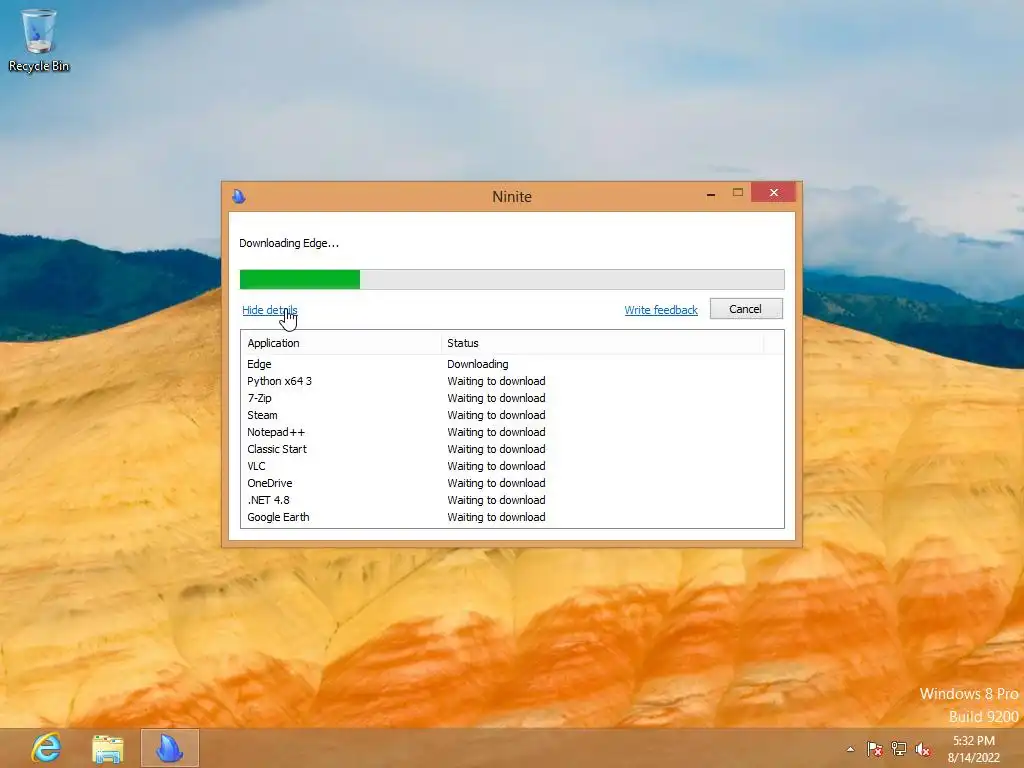Screen dimensions: 1024x768
Task: Open the Recycle Bin desktop icon
Action: click(x=39, y=40)
